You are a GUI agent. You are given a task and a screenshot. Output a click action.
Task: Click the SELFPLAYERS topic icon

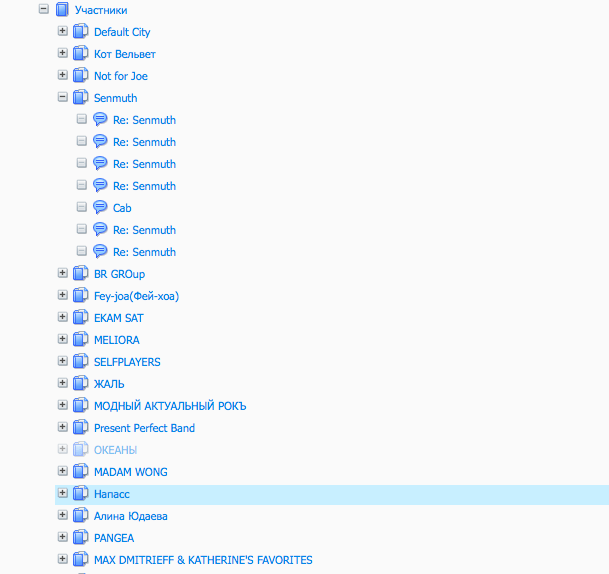tap(80, 362)
